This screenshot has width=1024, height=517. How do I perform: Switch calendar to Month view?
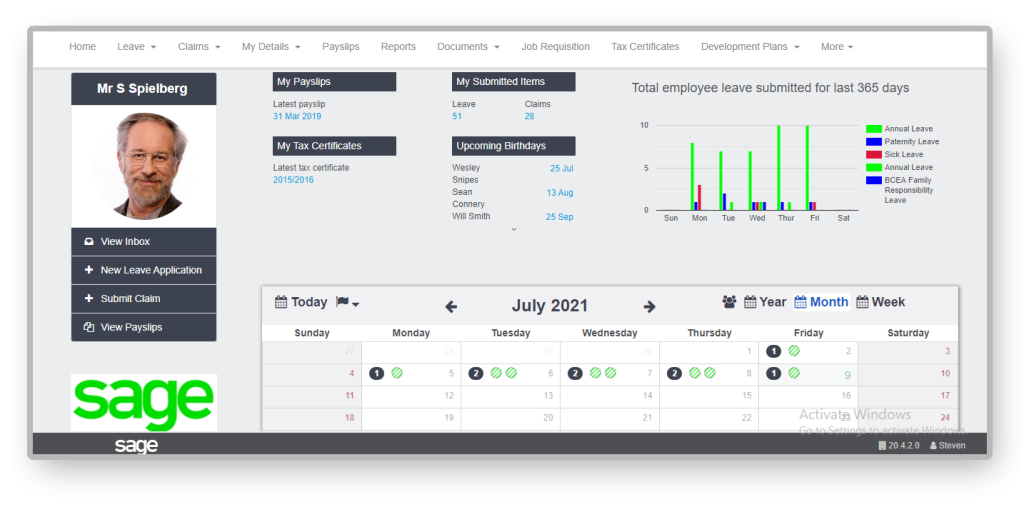pyautogui.click(x=821, y=302)
